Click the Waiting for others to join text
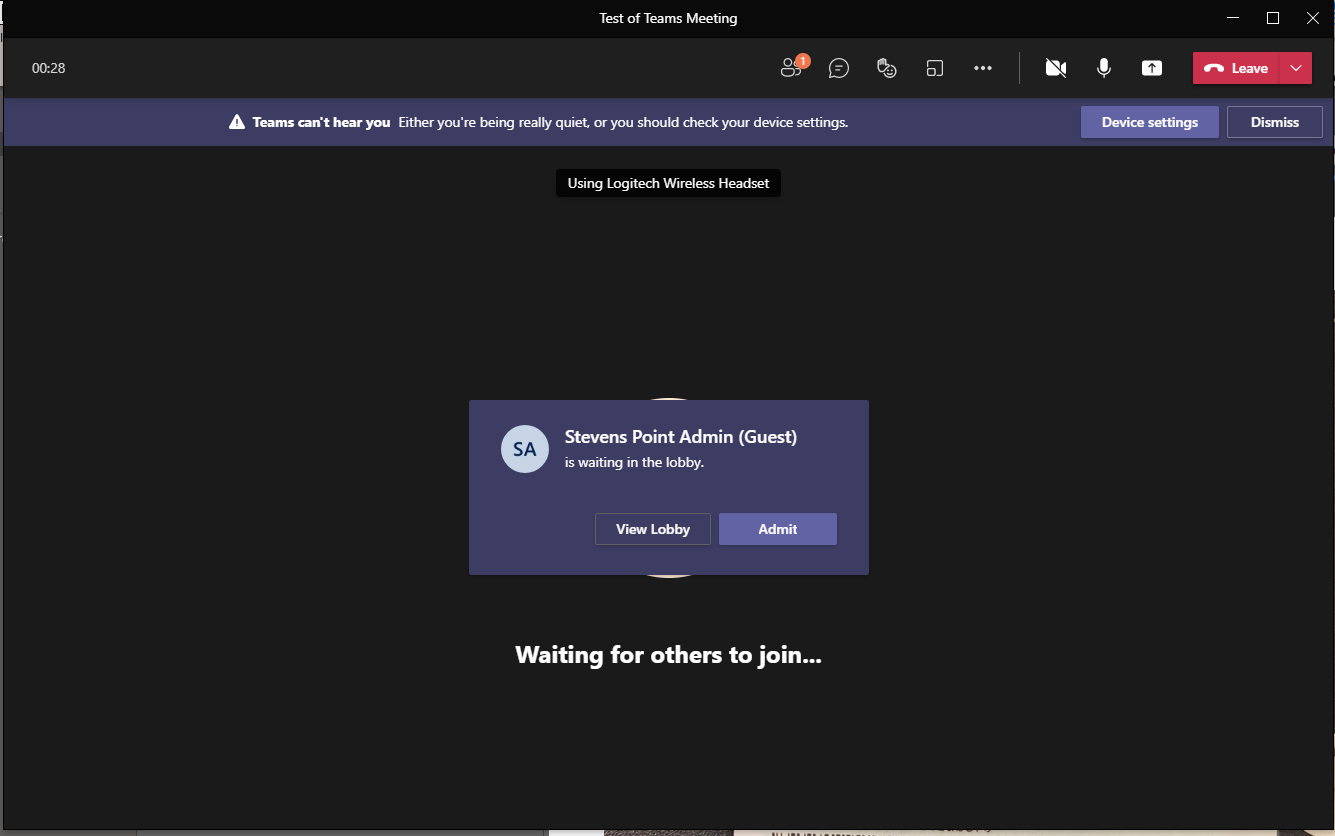 tap(668, 655)
